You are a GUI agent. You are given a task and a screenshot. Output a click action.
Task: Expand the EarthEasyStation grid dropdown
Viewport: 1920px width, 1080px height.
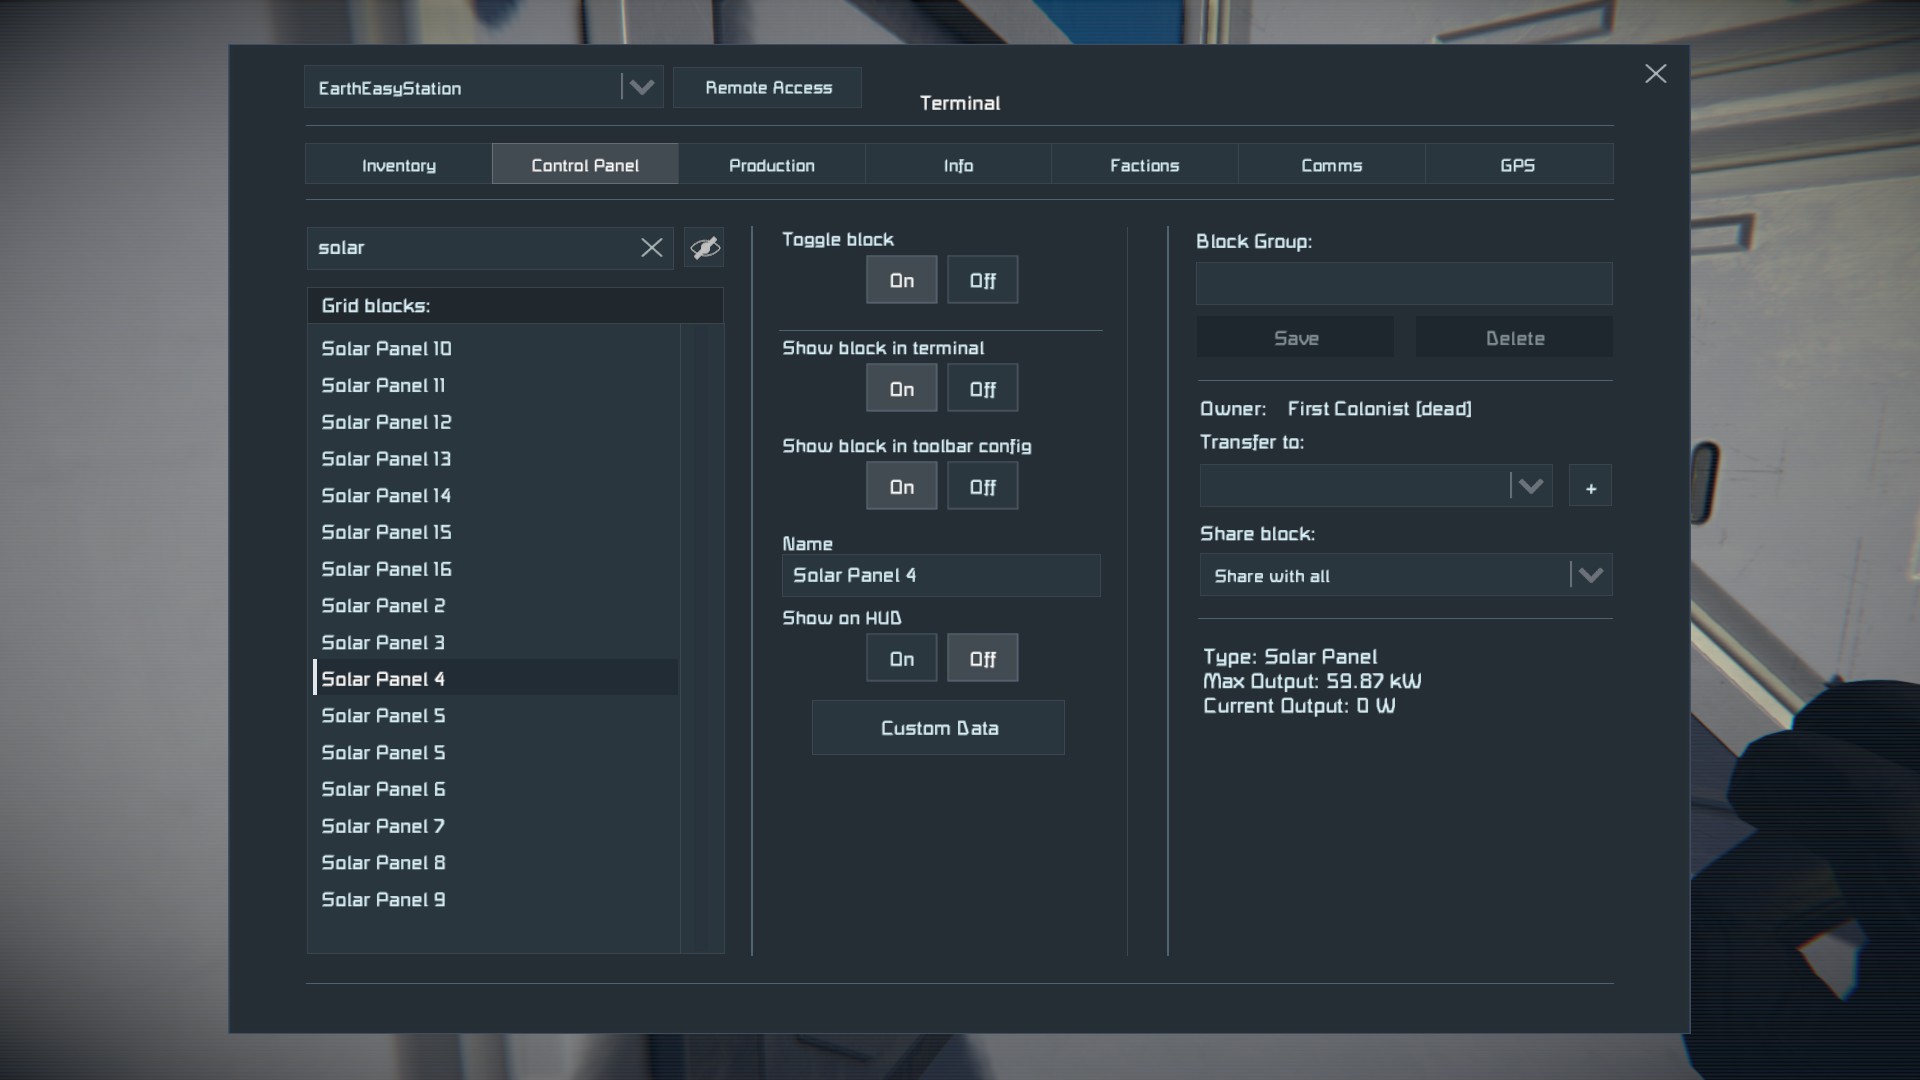[x=641, y=88]
